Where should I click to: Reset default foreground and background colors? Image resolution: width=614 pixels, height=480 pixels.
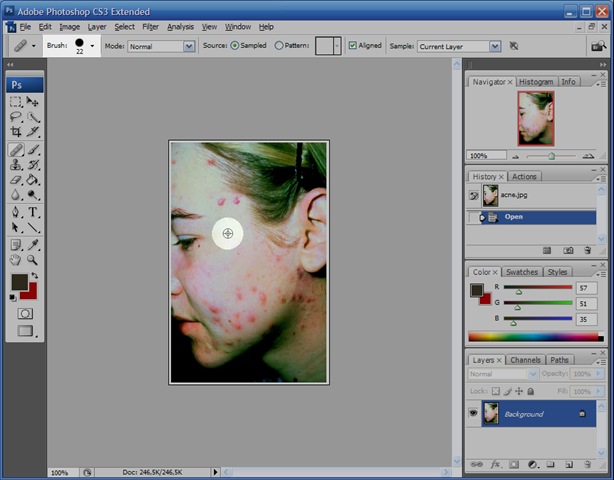pos(13,298)
